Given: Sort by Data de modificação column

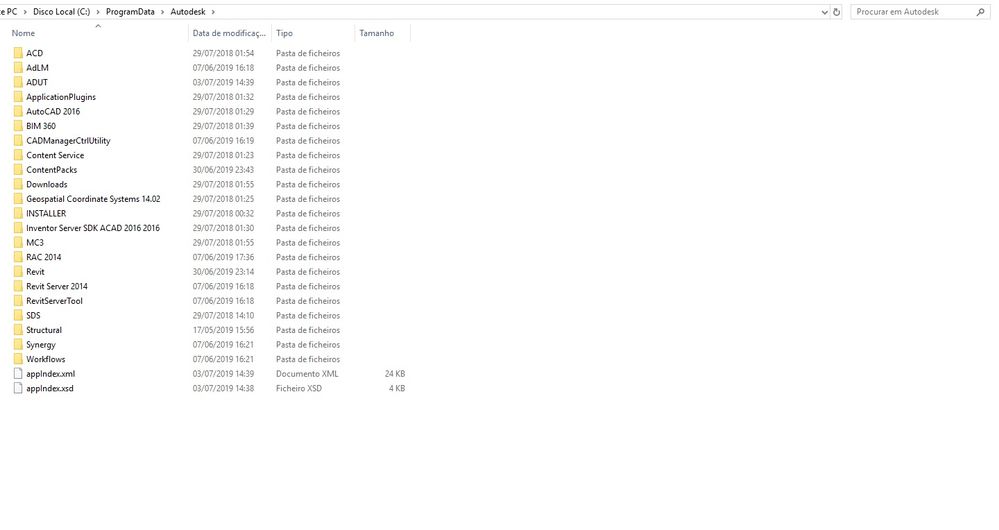Looking at the screenshot, I should tap(229, 33).
